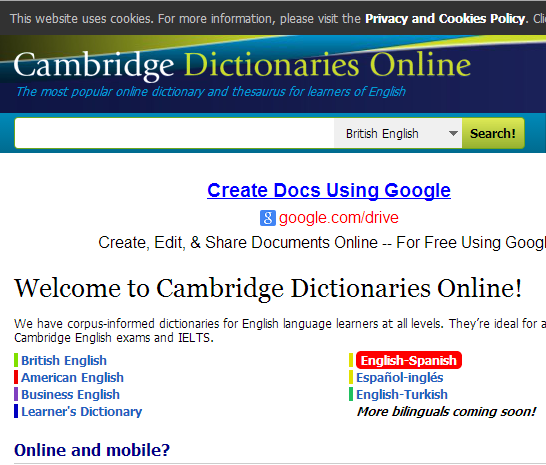Focus the dictionary search input field
Viewport: 546px width, 465px height.
pos(174,133)
